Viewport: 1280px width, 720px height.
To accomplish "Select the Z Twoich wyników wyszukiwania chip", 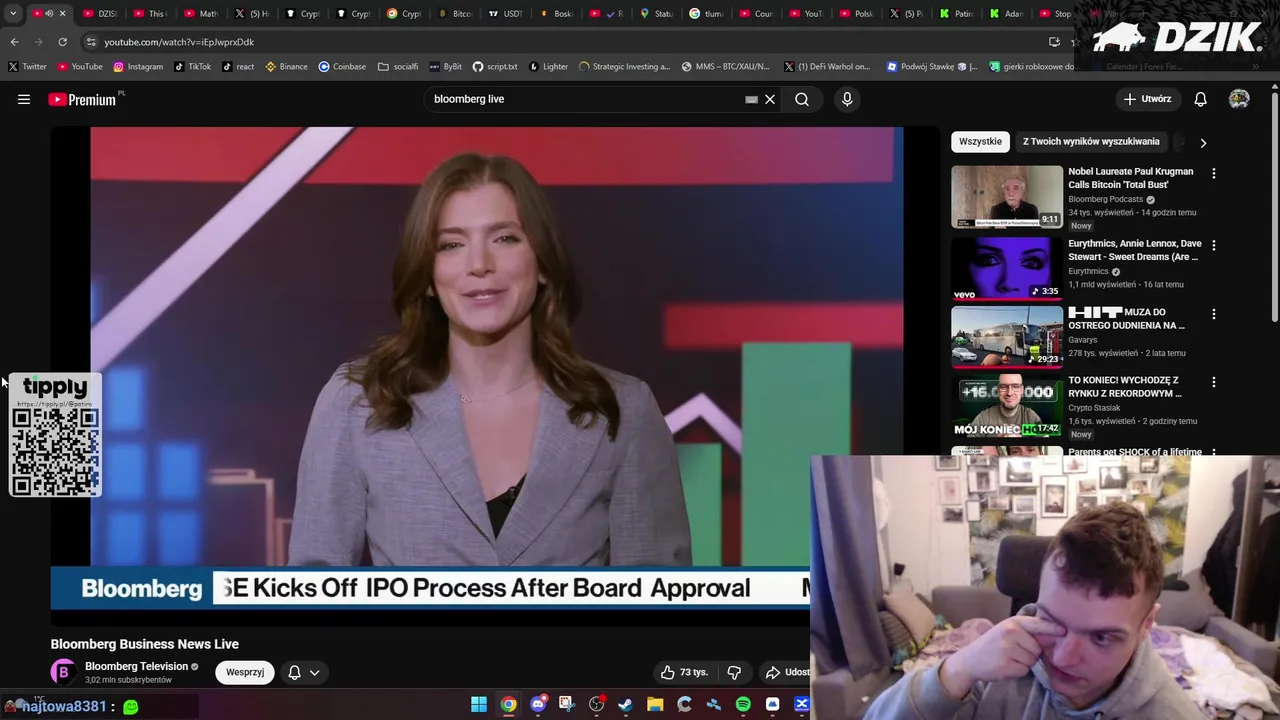I will click(x=1091, y=142).
